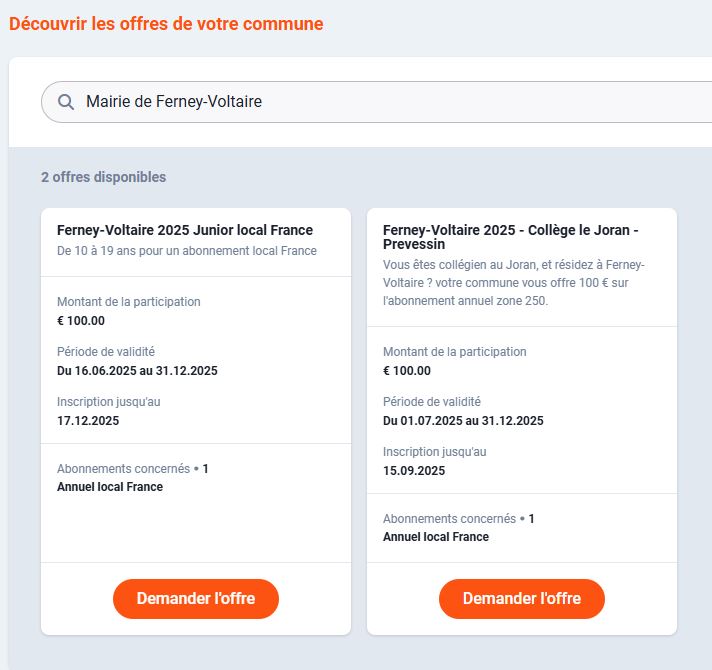This screenshot has width=712, height=670.
Task: Request the Junior local France offer
Action: (x=196, y=598)
